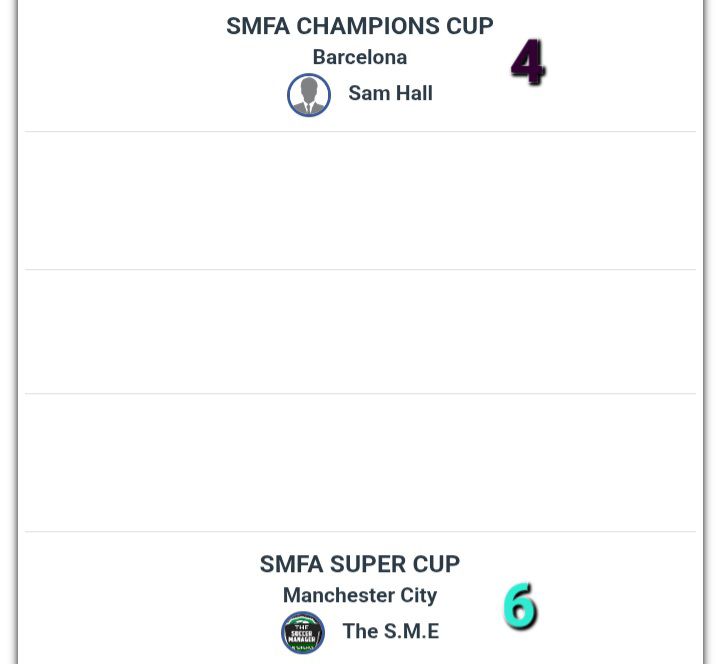Open the SMFA CHAMPIONS CUP heading
Viewport: 720px width, 664px height.
coord(360,26)
